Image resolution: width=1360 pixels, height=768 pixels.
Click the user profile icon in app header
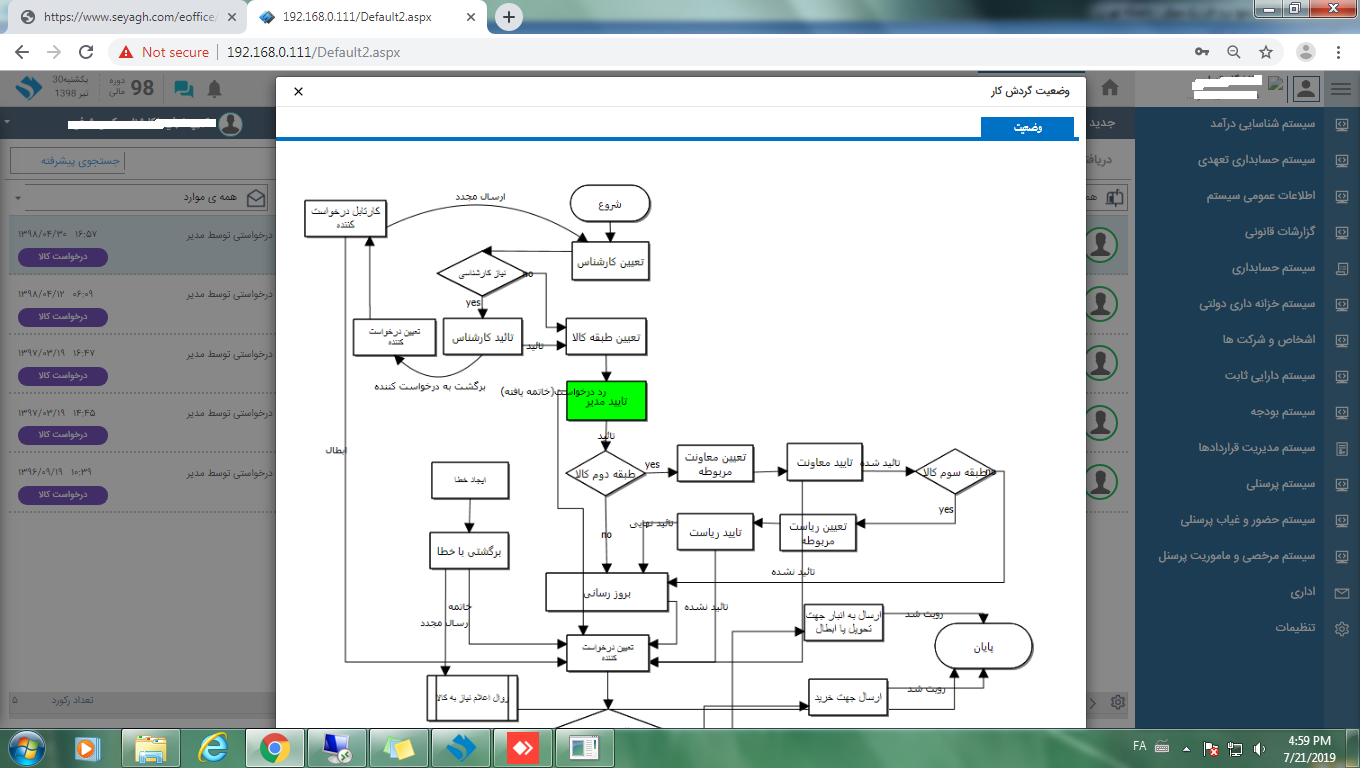click(1306, 89)
